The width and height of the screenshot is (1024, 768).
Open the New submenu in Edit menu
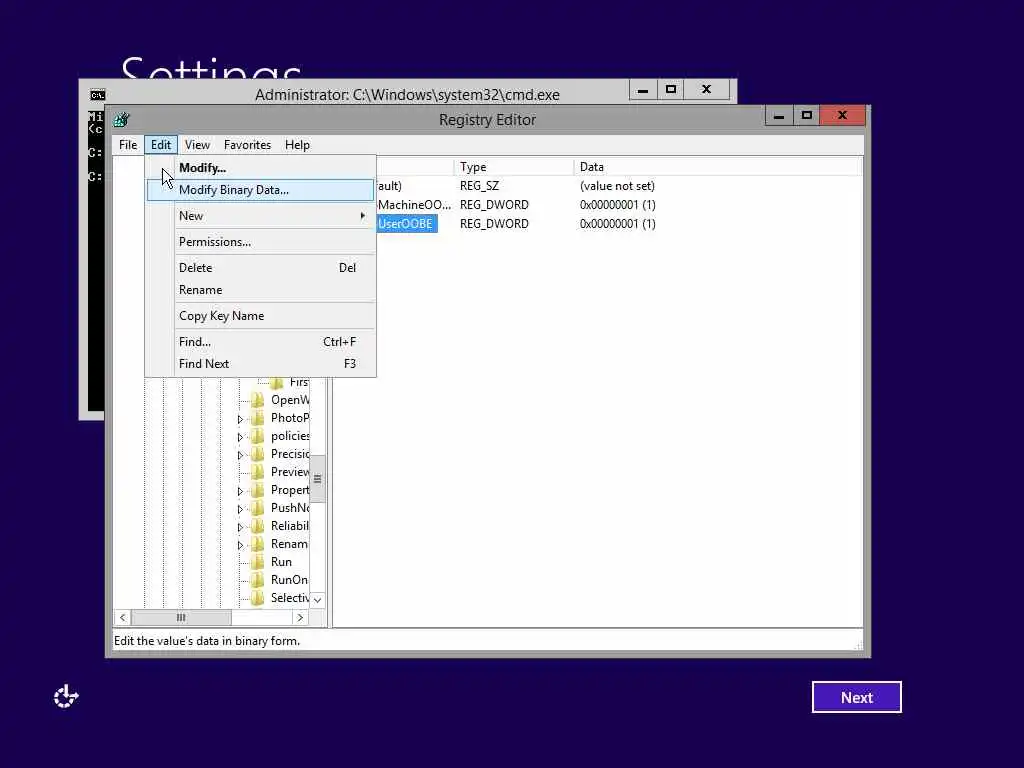tap(261, 216)
